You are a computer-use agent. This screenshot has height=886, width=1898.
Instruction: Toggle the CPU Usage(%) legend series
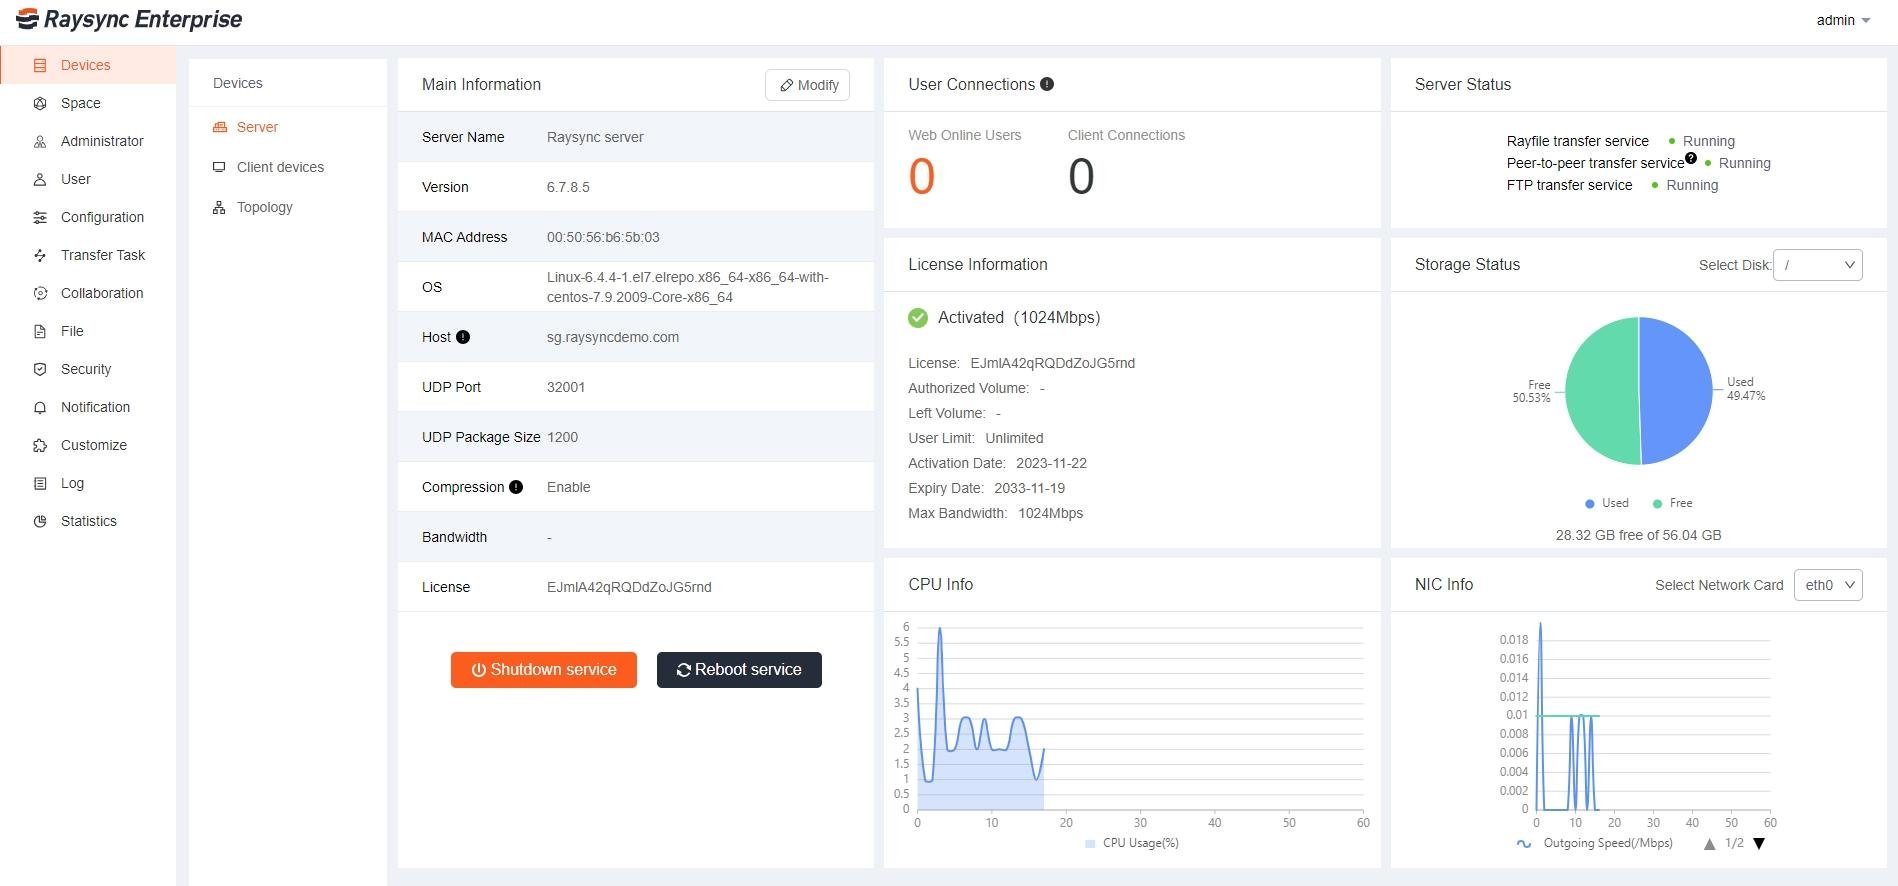click(x=1131, y=843)
